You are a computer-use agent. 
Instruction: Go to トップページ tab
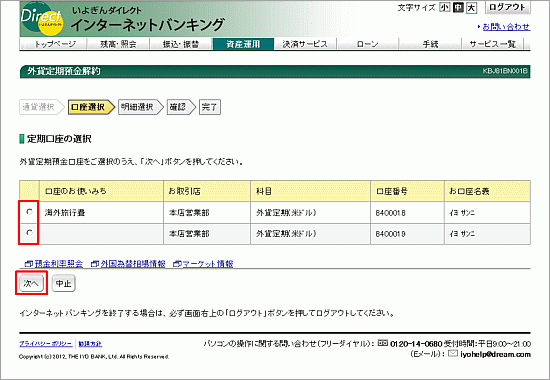54,44
